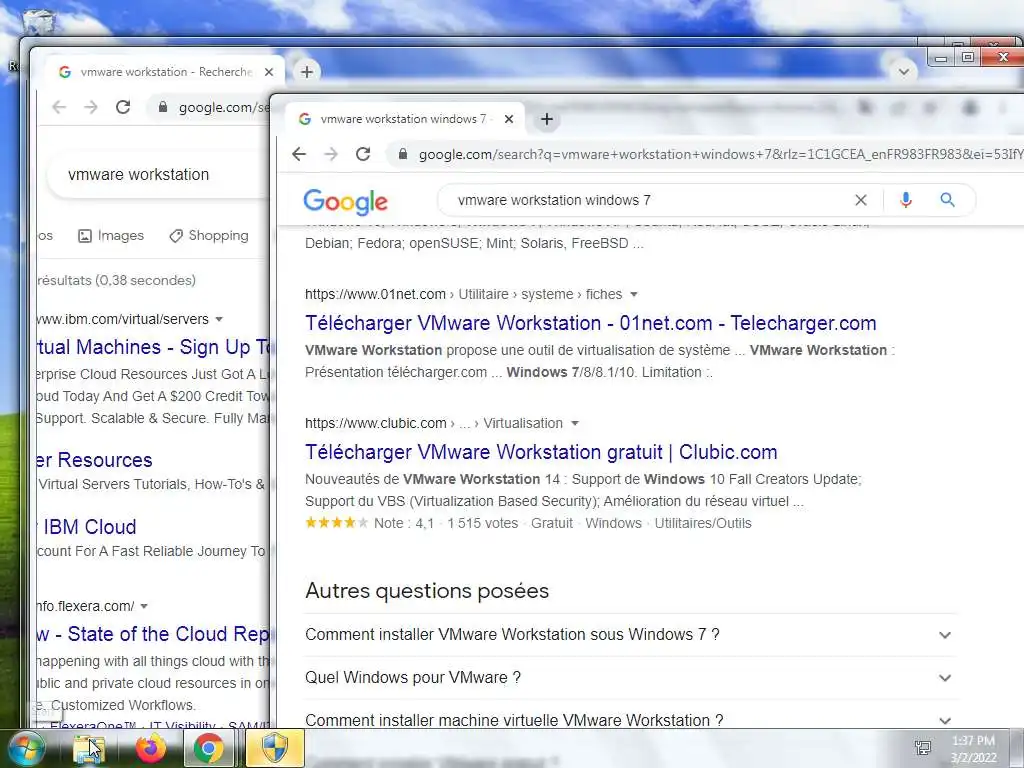This screenshot has height=768, width=1024.
Task: Click the 'https://www.clubic.com' breadcrumb text
Action: point(376,423)
